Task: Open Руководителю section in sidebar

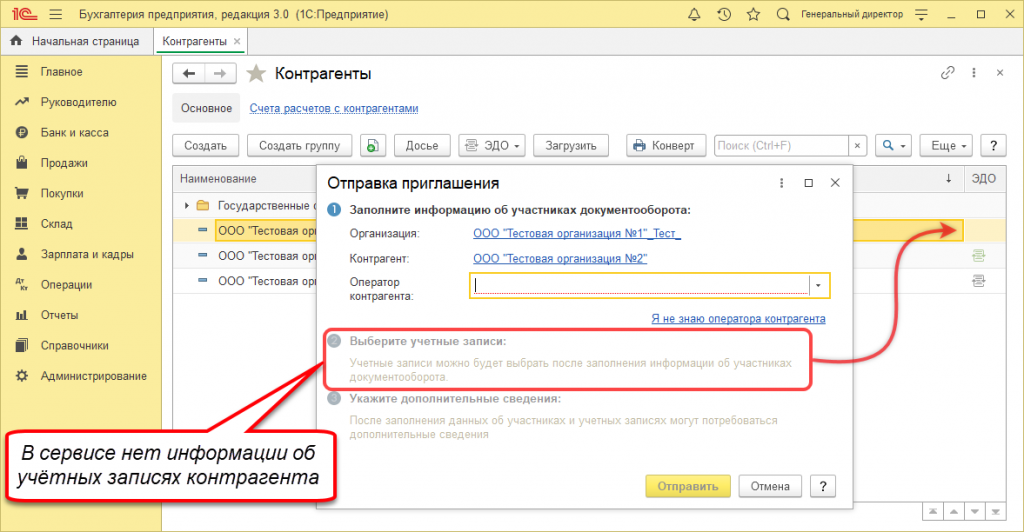Action: click(78, 102)
